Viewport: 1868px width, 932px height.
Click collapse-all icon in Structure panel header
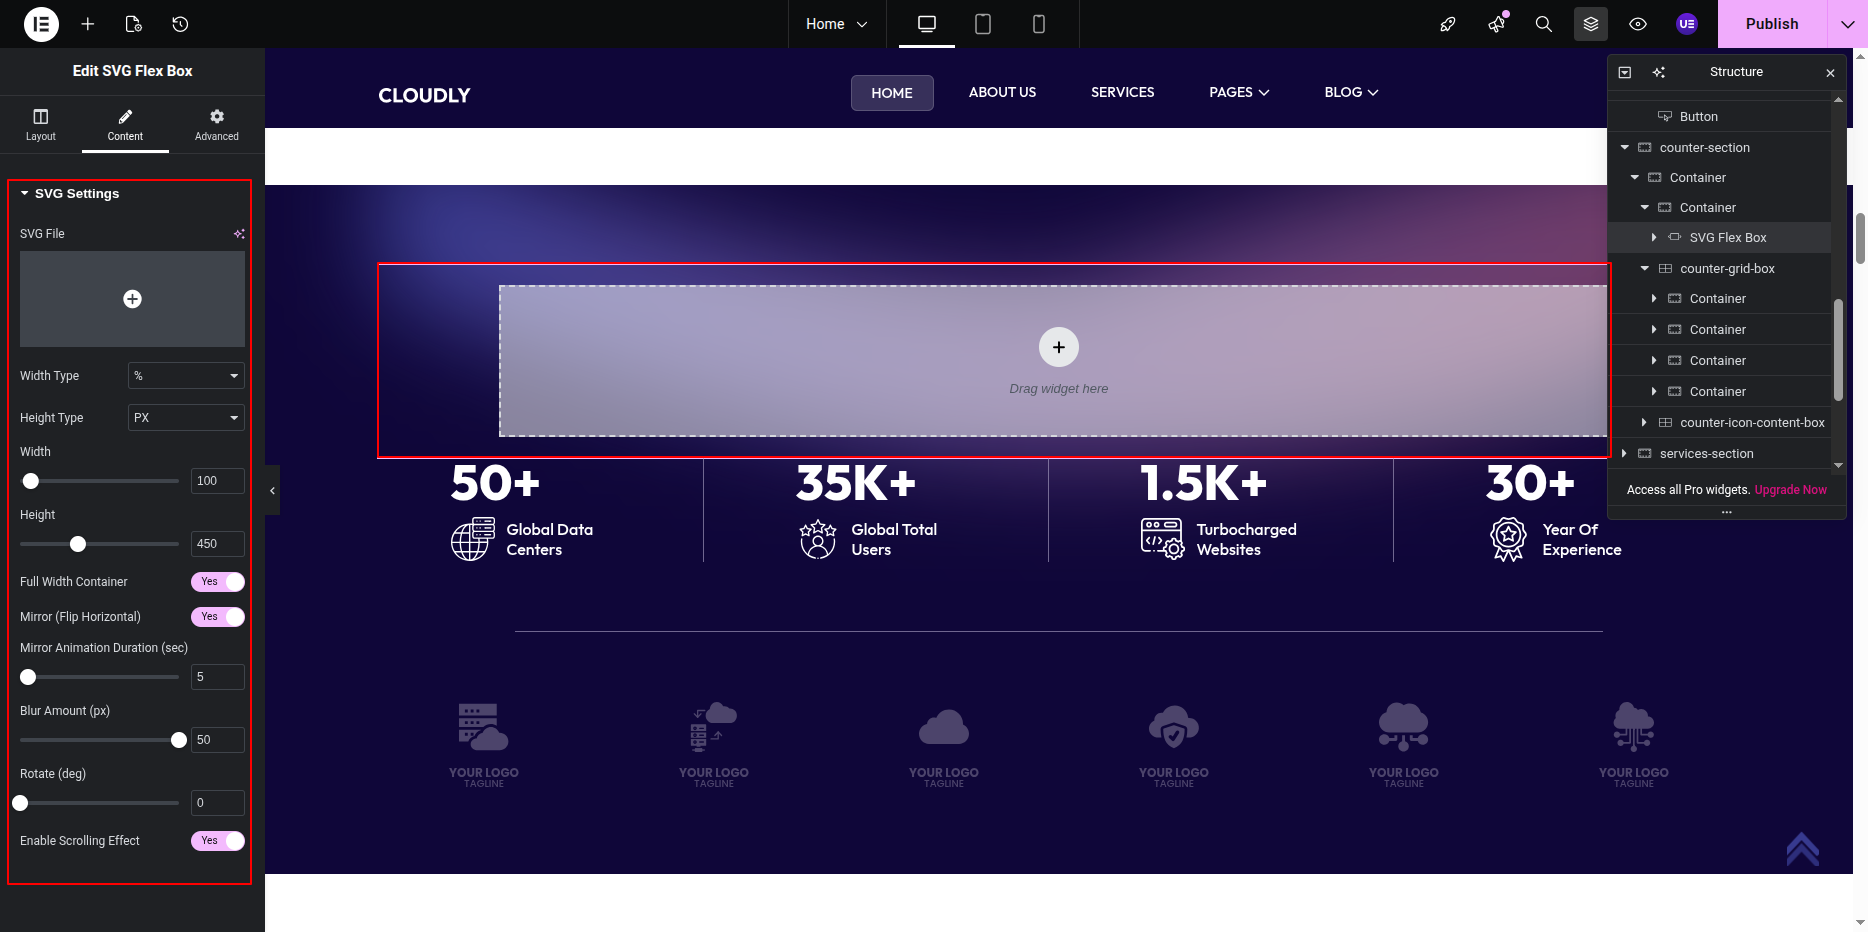coord(1625,72)
